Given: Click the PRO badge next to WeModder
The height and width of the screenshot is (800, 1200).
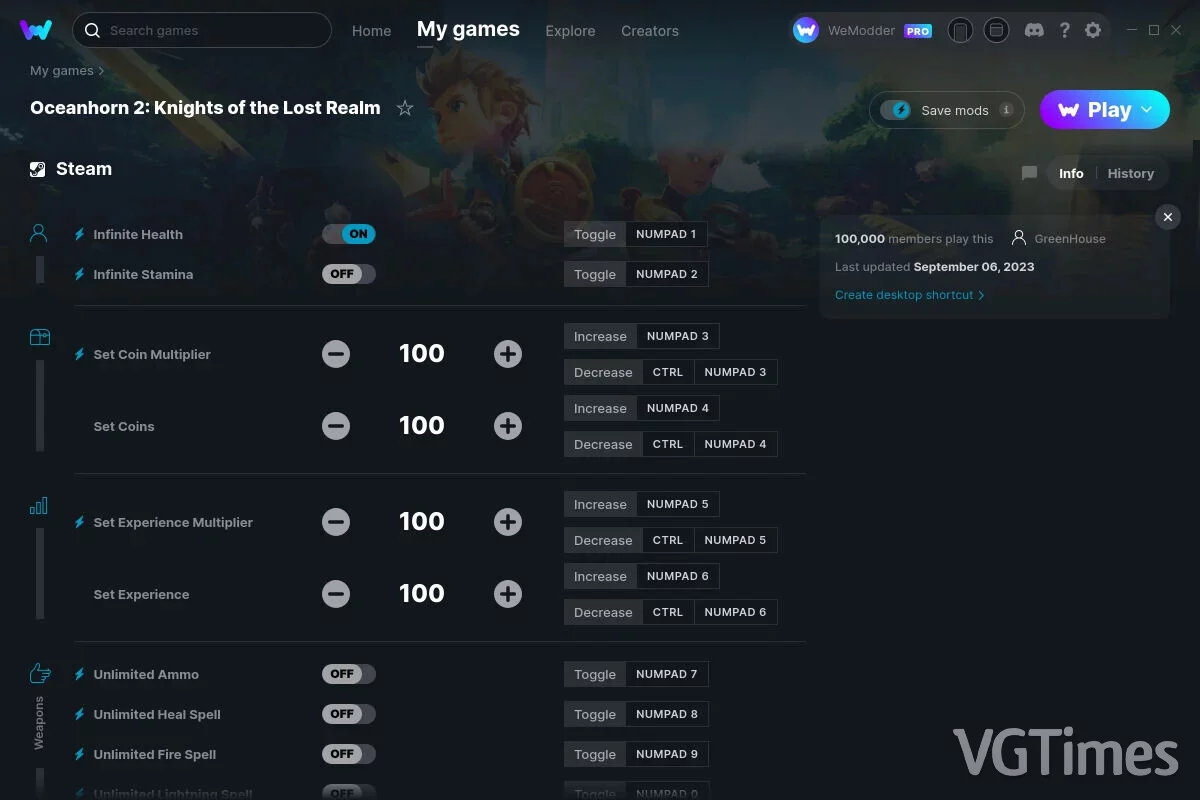Looking at the screenshot, I should [918, 31].
